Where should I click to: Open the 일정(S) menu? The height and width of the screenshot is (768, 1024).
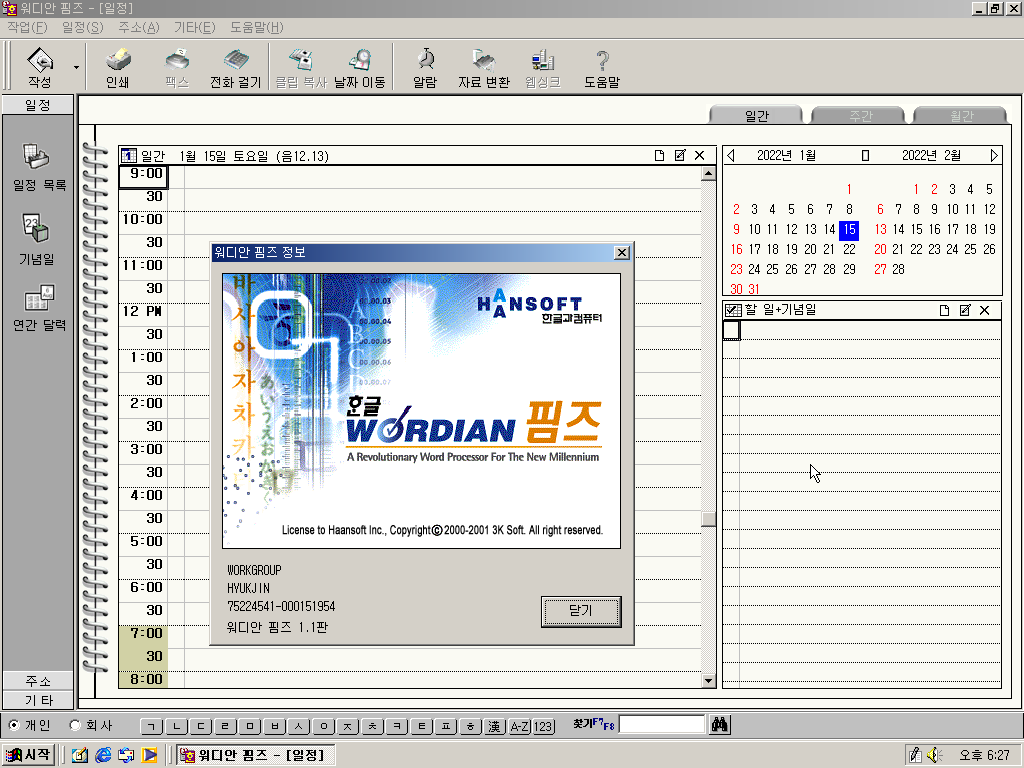82,27
